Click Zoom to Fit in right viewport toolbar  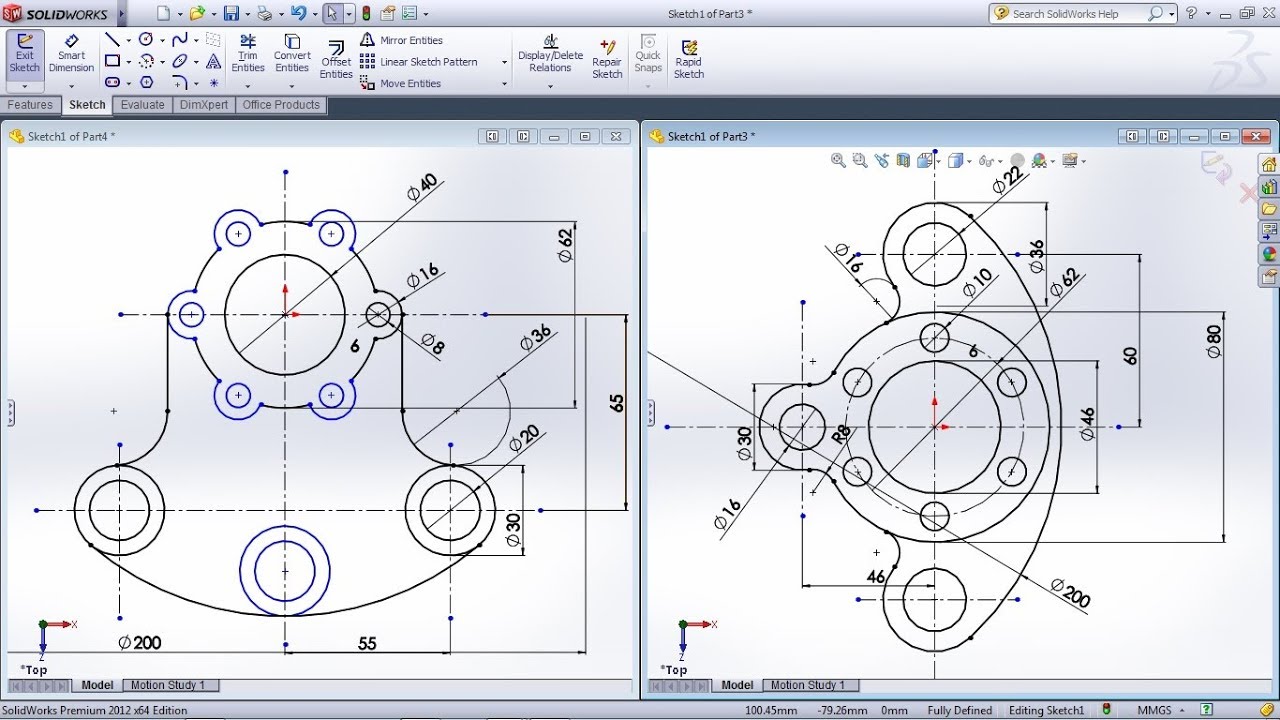tap(838, 160)
